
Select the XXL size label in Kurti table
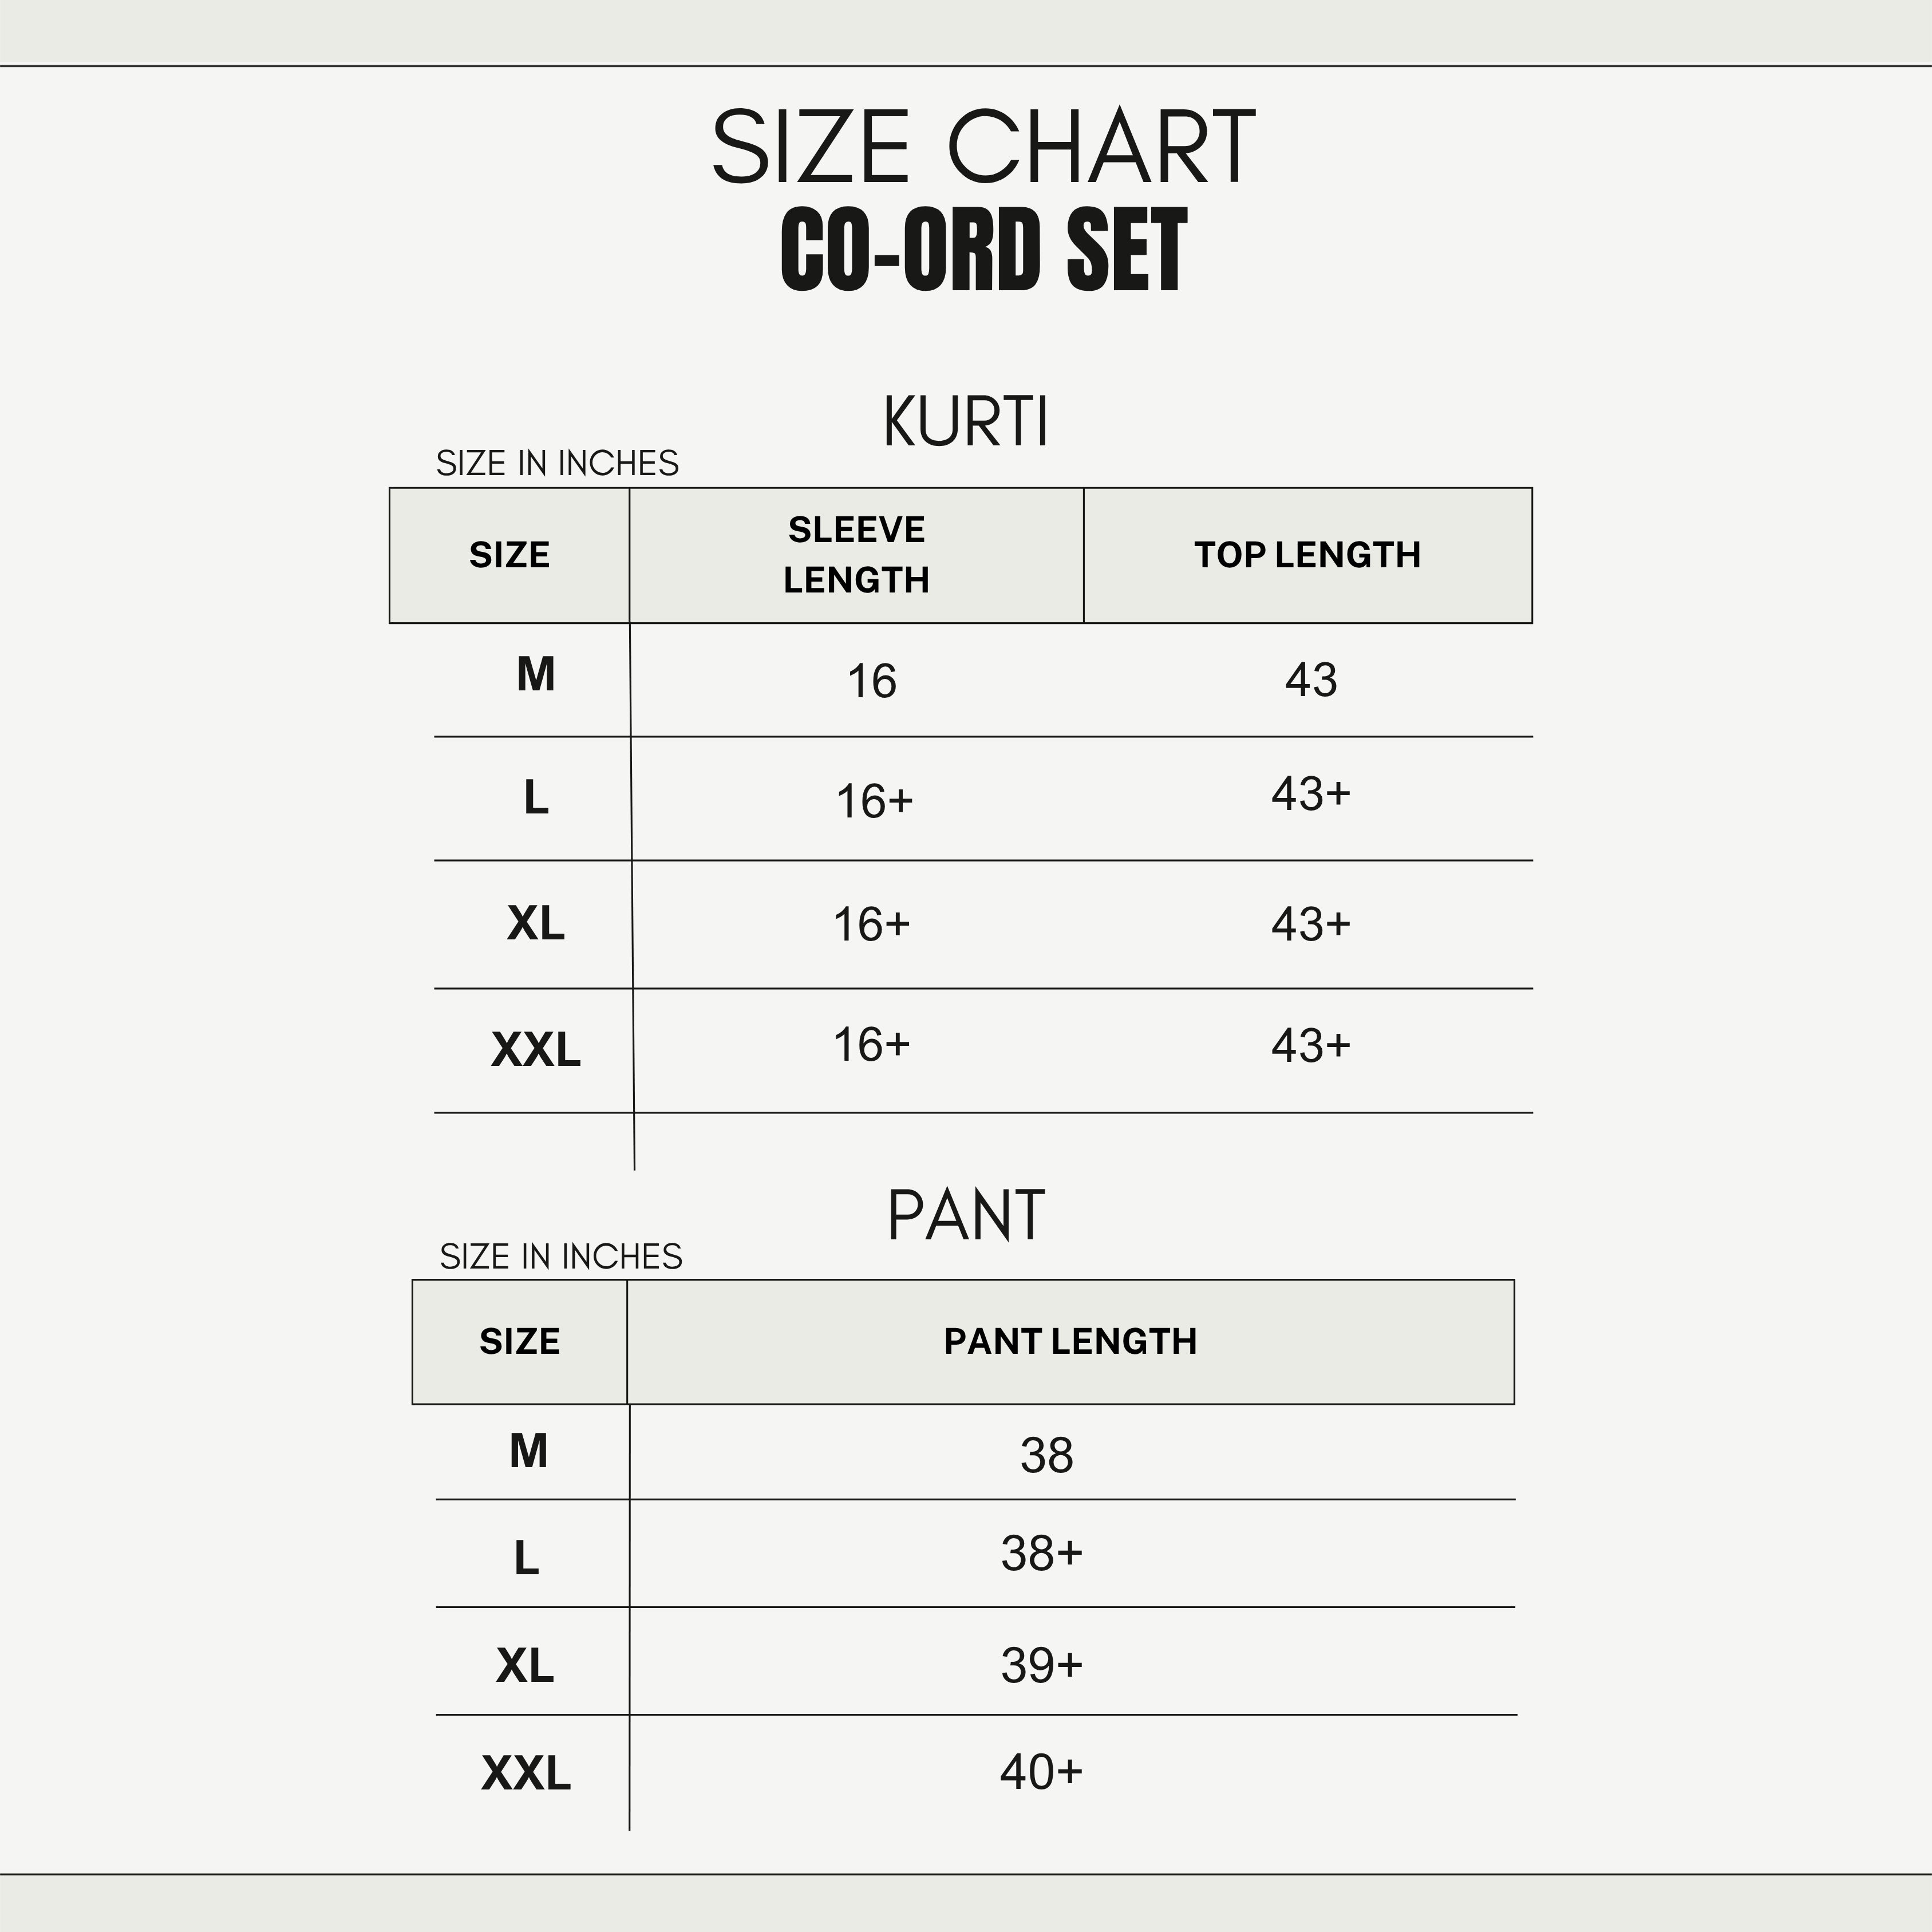pyautogui.click(x=536, y=1050)
